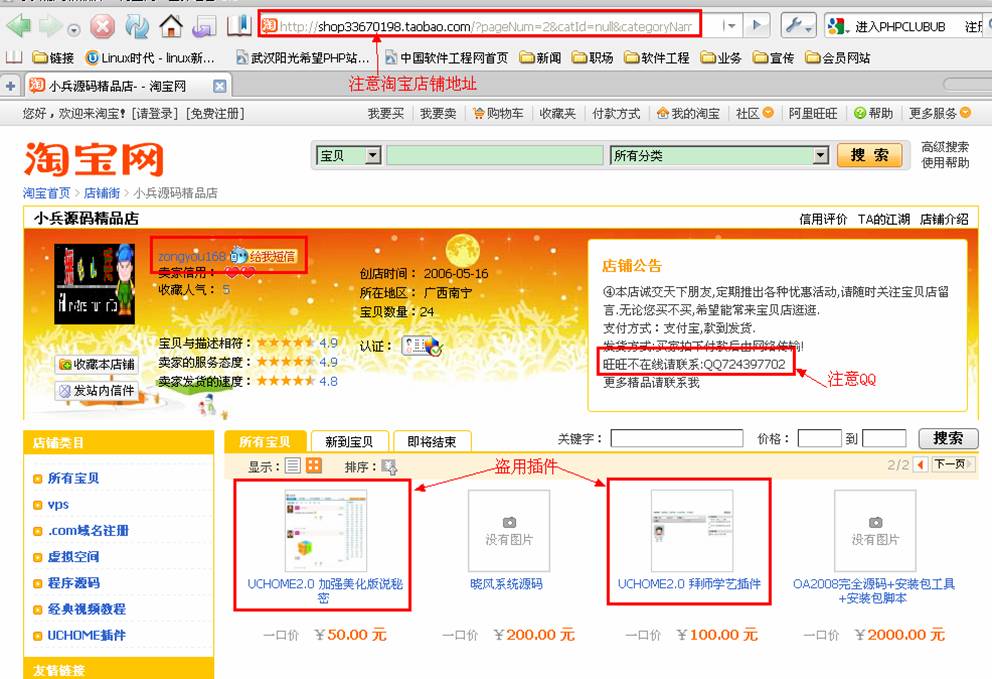Click the Refresh page icon
Screen dimensions: 992x679
click(137, 27)
